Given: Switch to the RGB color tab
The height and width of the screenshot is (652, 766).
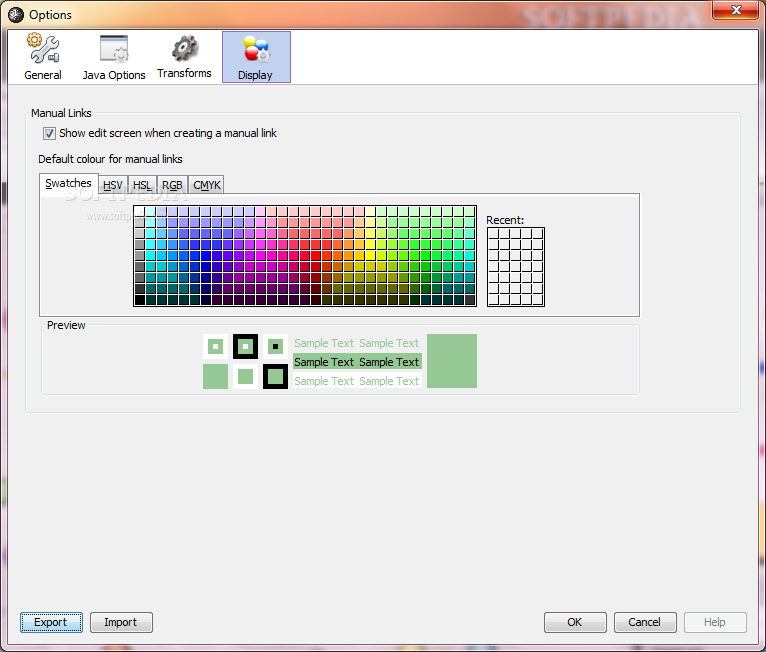Looking at the screenshot, I should 172,185.
